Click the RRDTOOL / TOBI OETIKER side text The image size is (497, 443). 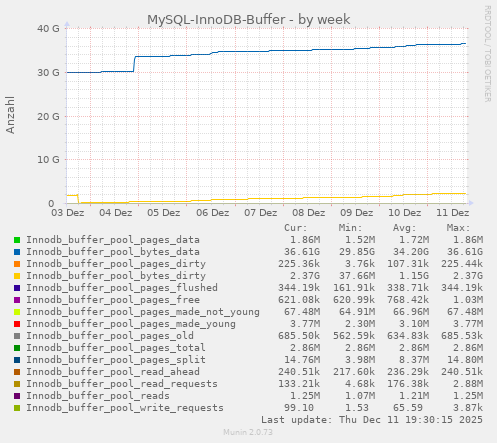tap(487, 54)
